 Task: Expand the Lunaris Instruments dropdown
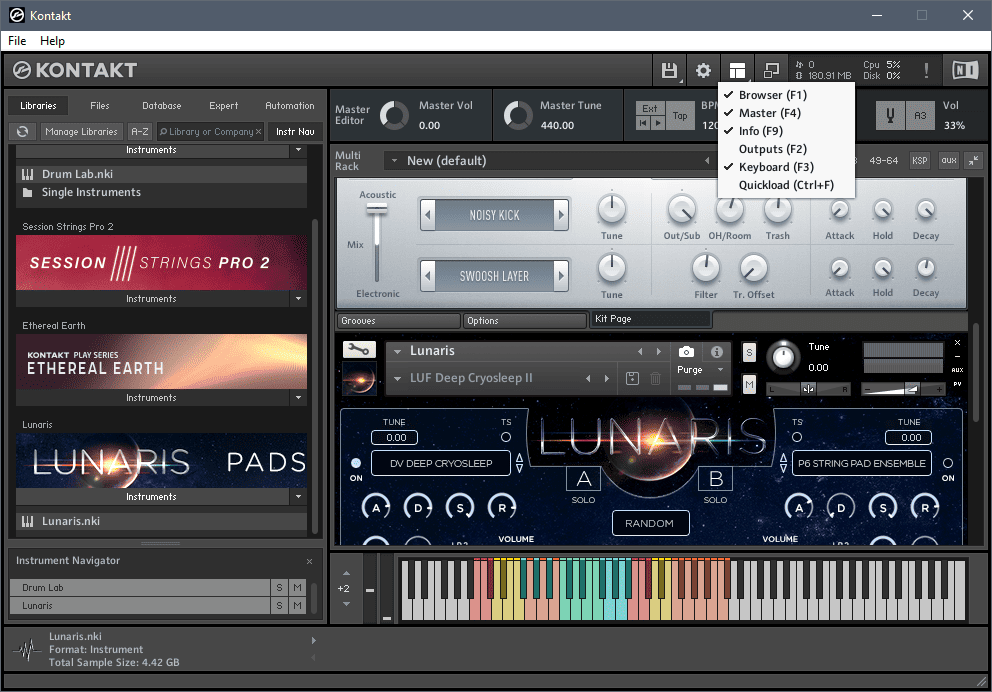click(297, 497)
